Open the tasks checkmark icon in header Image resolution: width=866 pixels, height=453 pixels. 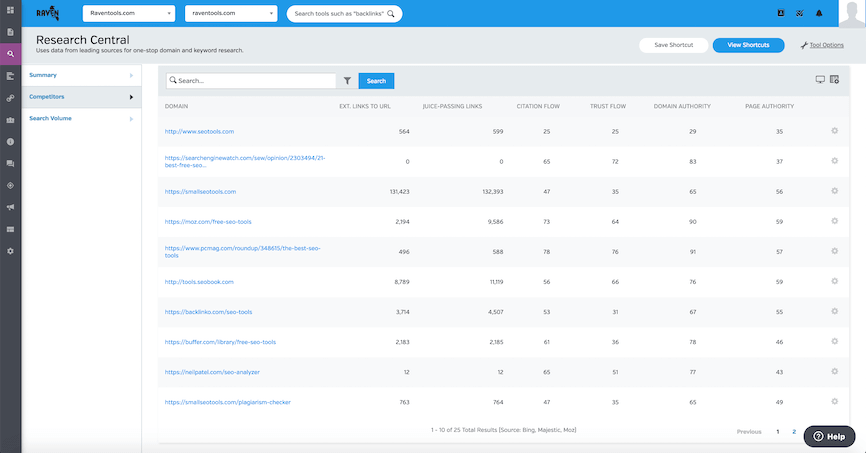tap(800, 13)
